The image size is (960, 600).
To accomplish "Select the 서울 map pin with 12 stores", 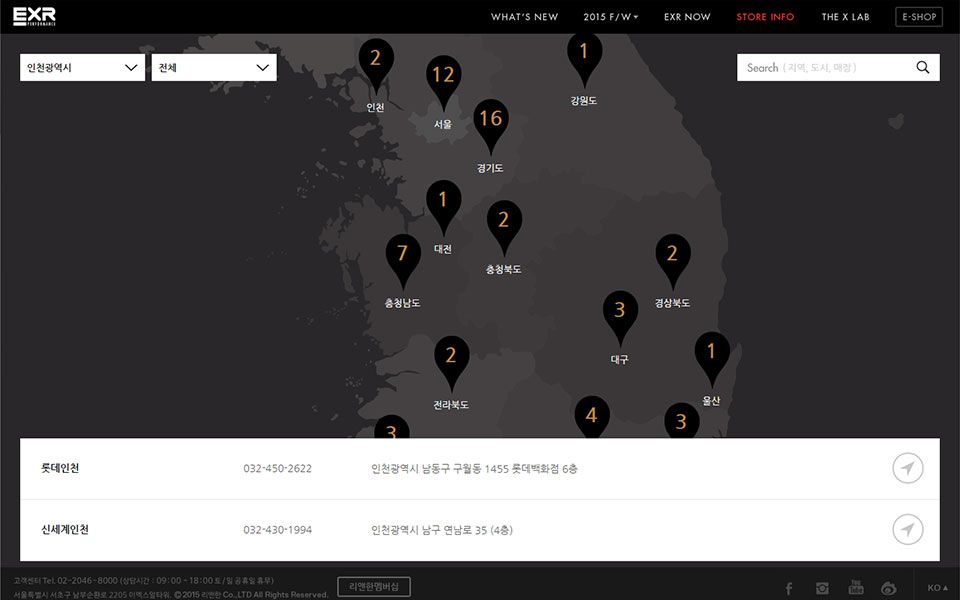I will (x=443, y=78).
